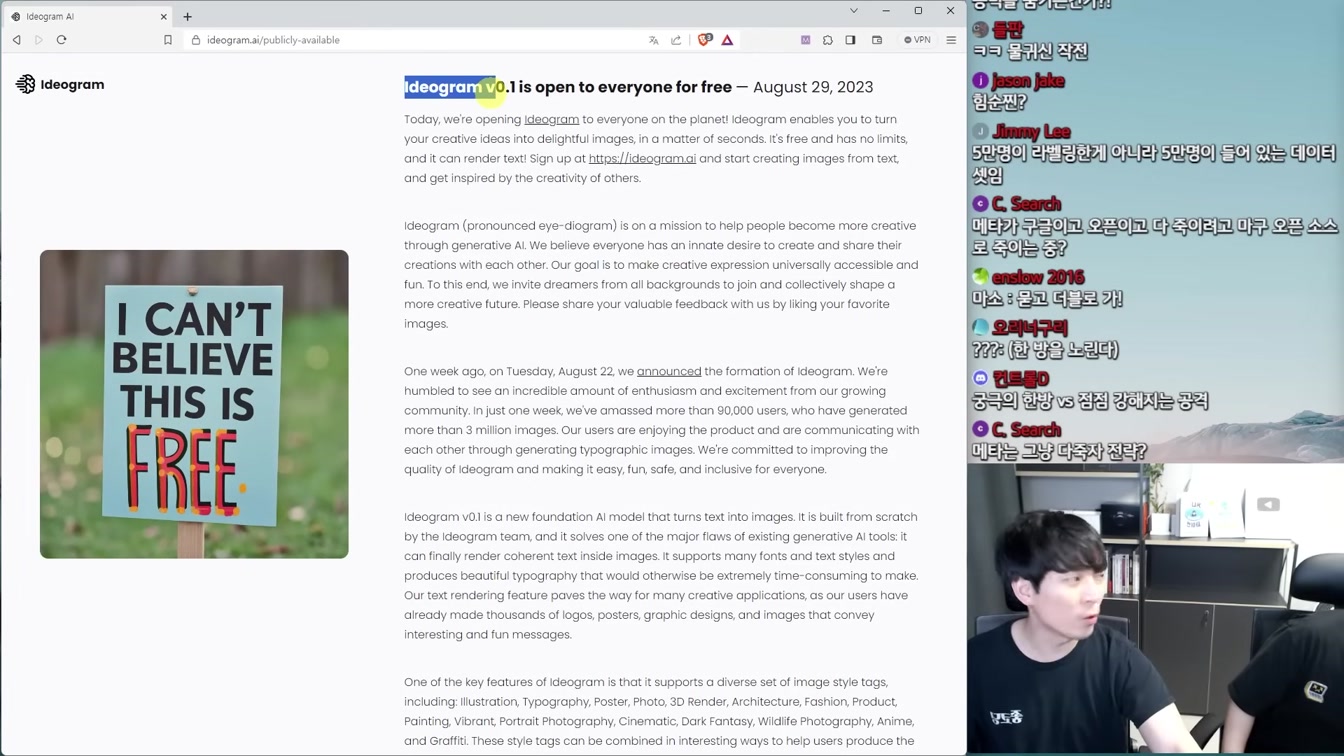This screenshot has height=756, width=1344.
Task: Select the Ideogram AI tab
Action: click(x=88, y=16)
